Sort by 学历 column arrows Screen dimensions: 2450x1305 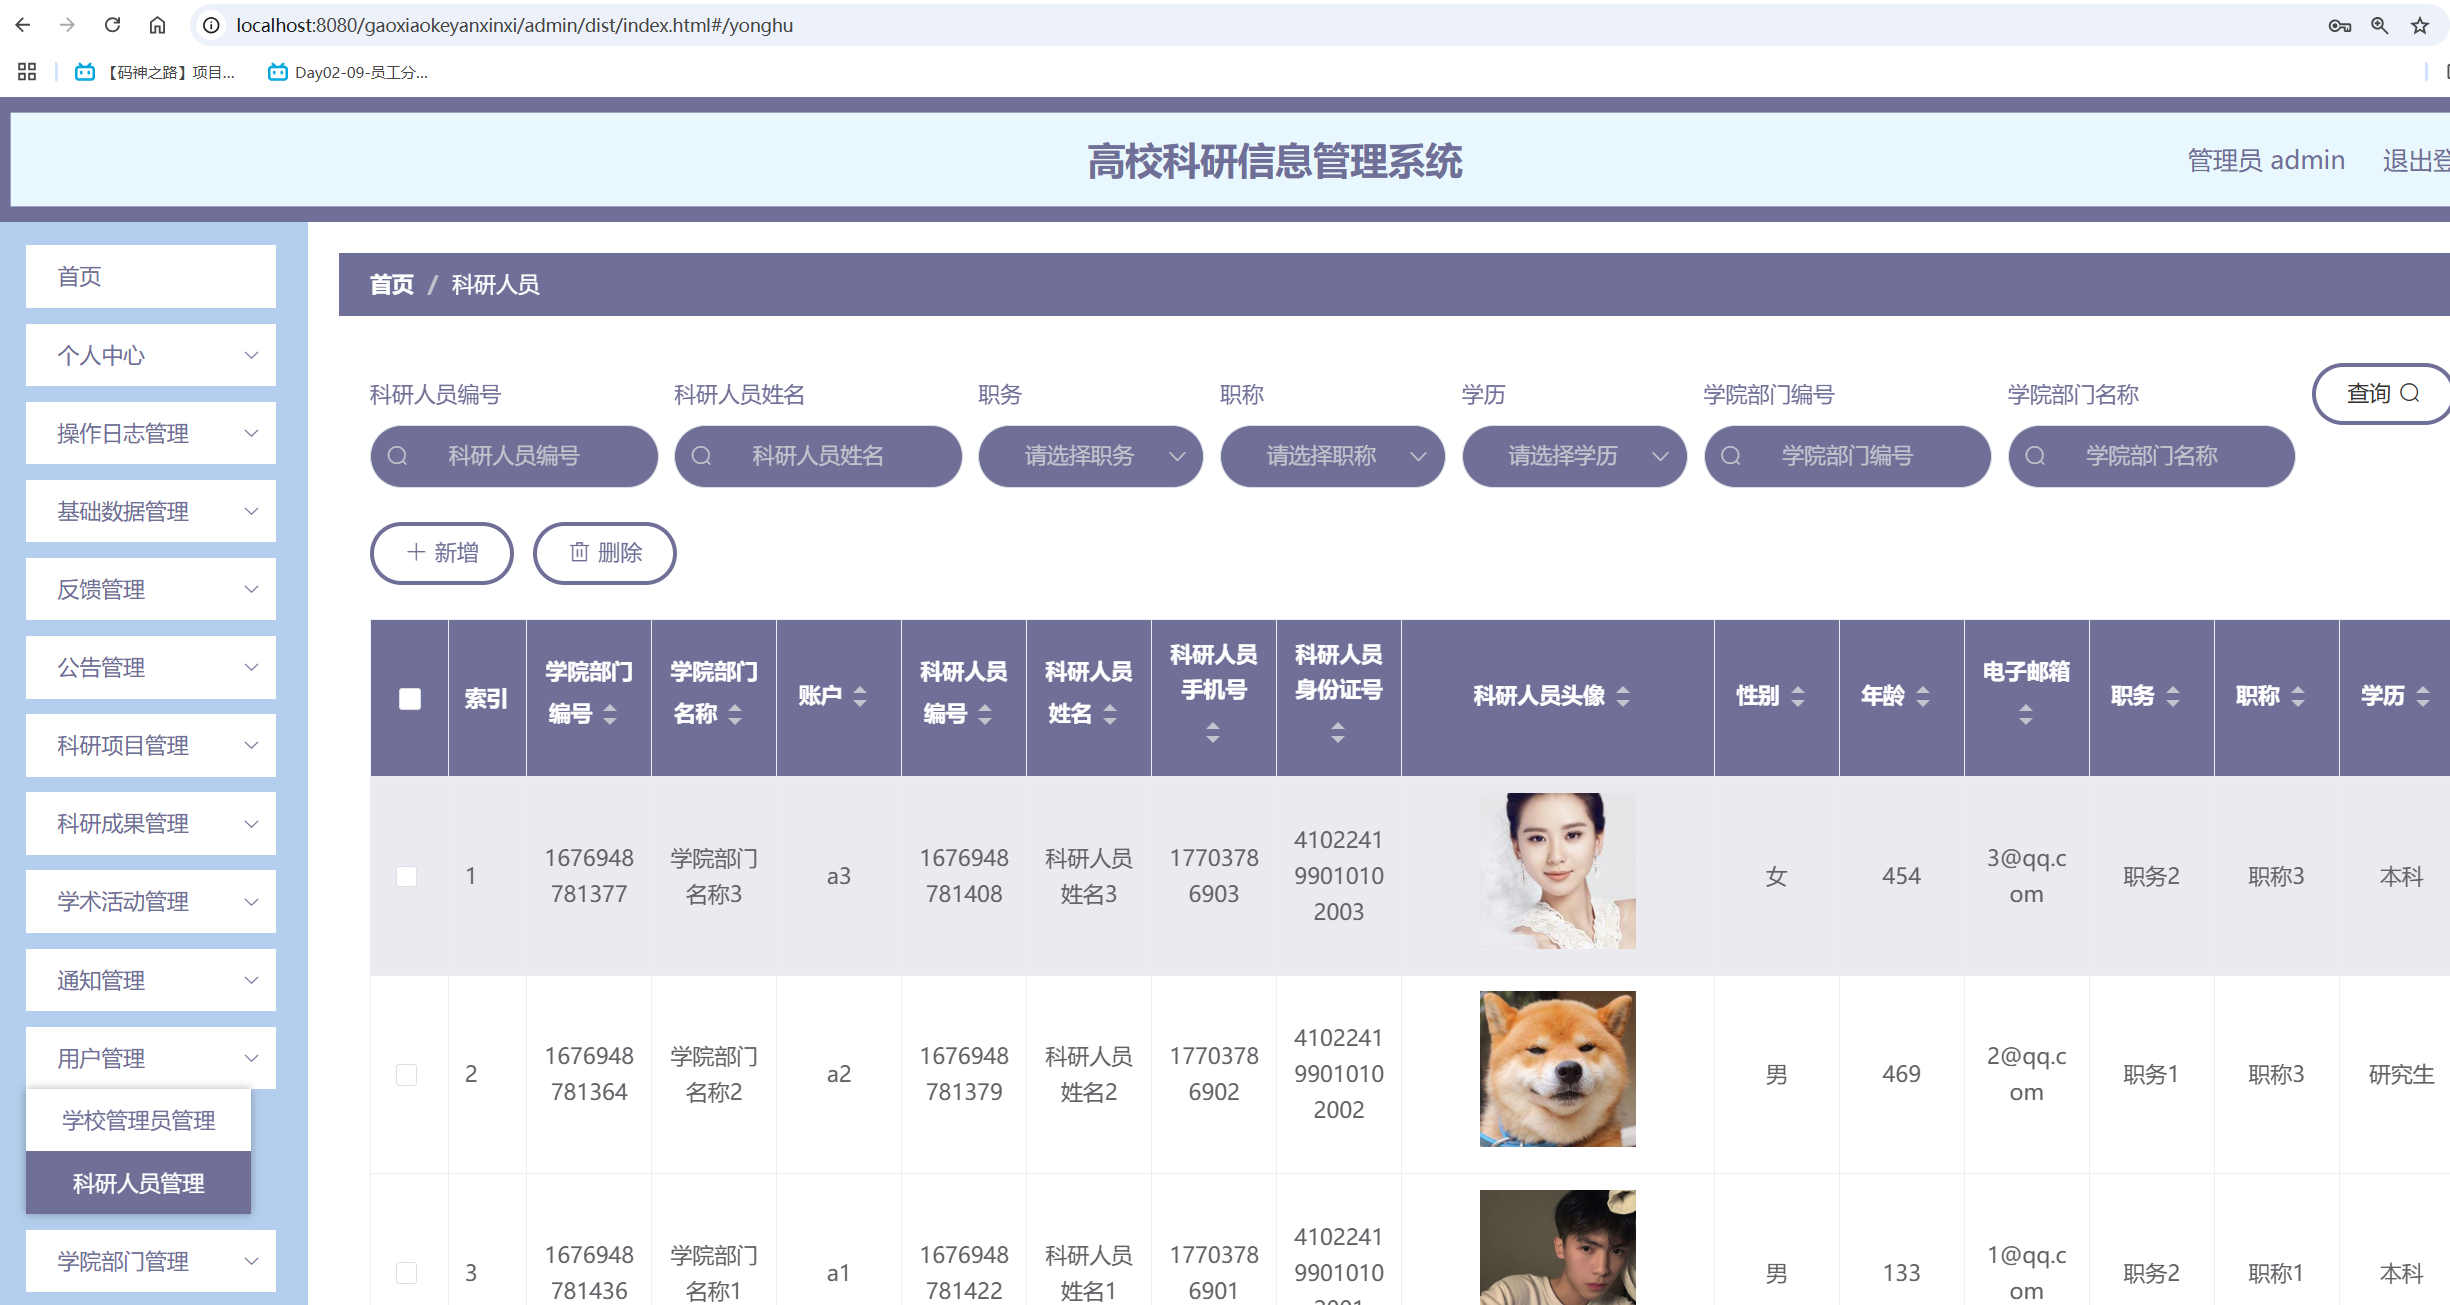[x=2423, y=696]
